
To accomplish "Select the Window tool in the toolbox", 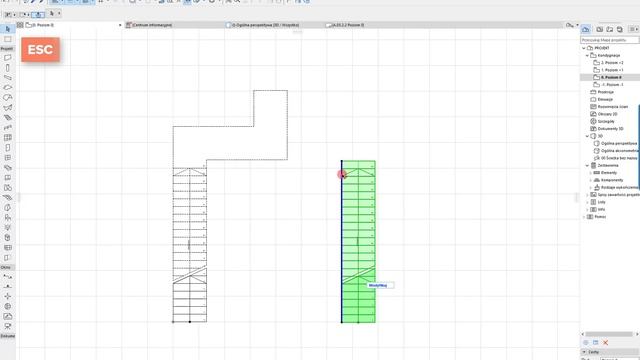I will tap(8, 158).
